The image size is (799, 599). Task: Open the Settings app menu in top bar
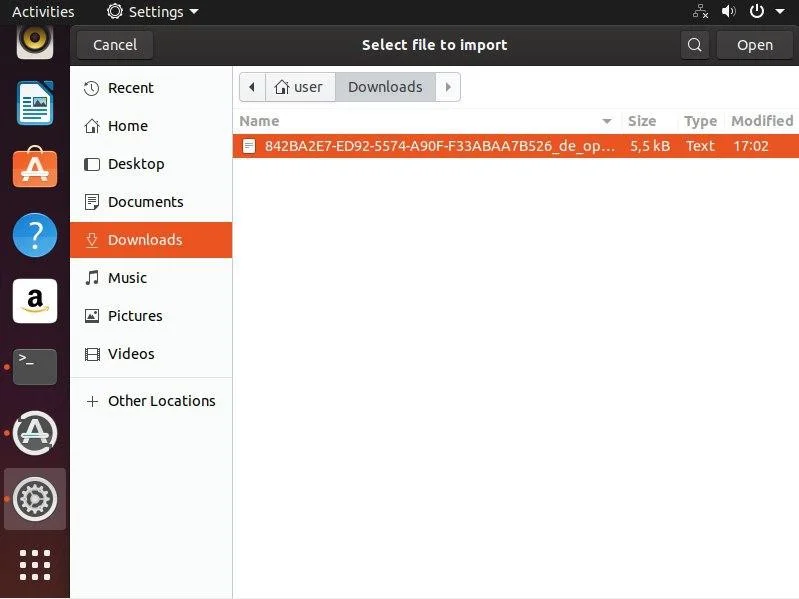point(153,12)
